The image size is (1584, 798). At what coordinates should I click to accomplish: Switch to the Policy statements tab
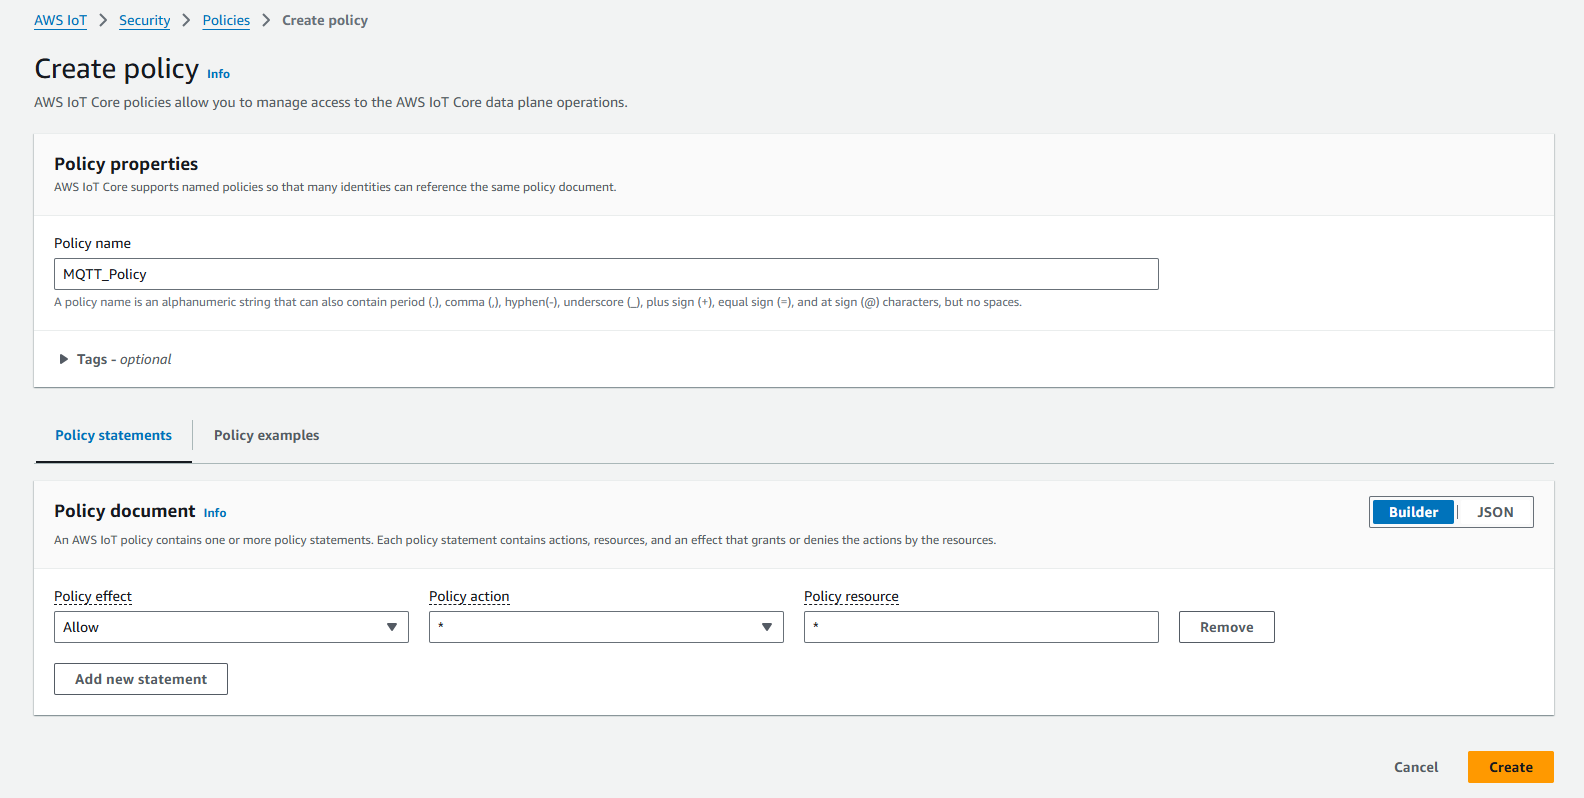tap(113, 435)
